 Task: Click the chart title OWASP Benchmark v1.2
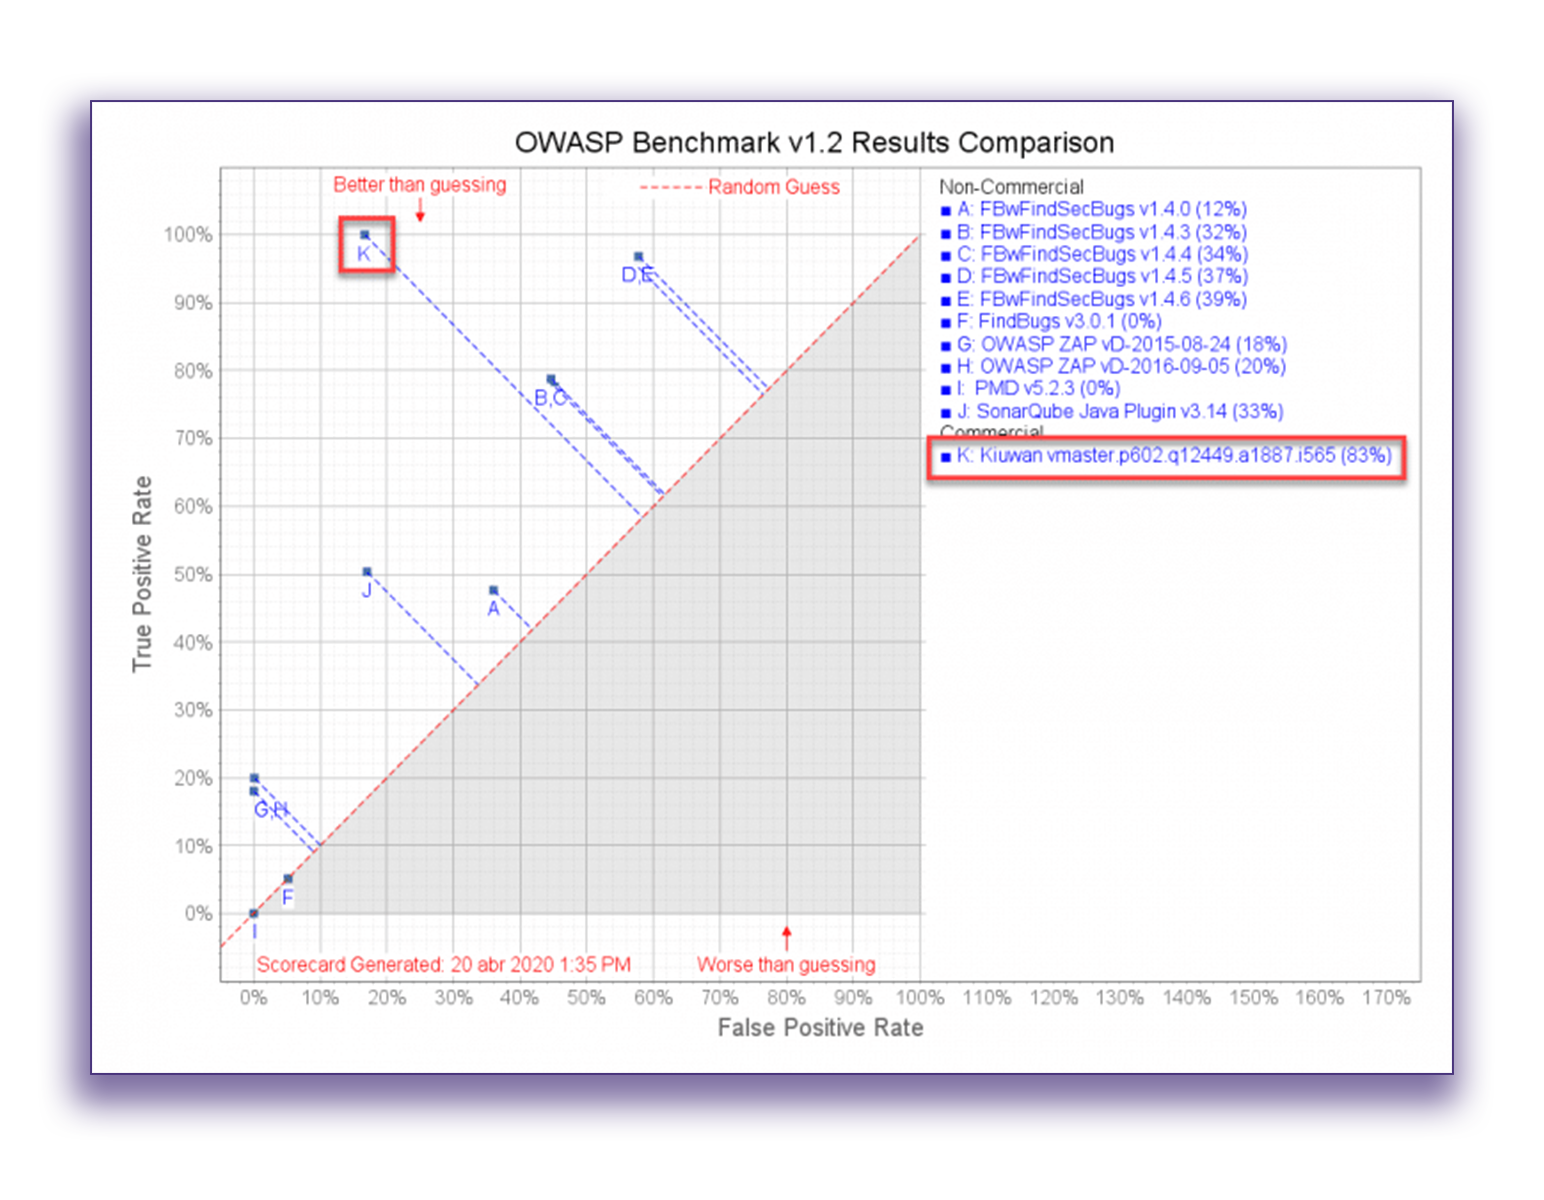click(814, 142)
